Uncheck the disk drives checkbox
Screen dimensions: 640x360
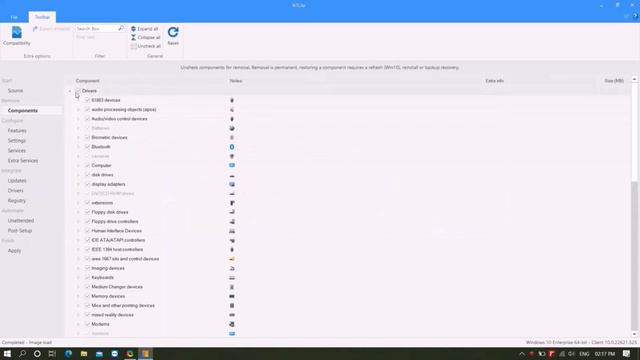(87, 175)
